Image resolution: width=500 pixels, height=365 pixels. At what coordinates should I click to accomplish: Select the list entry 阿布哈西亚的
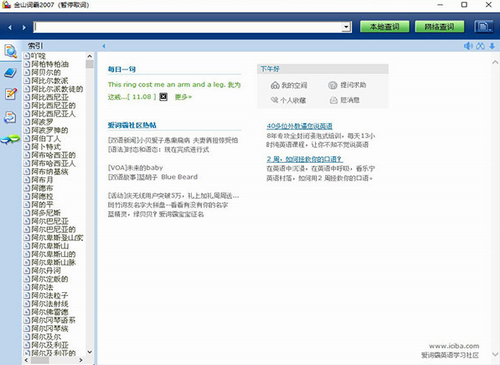point(53,155)
